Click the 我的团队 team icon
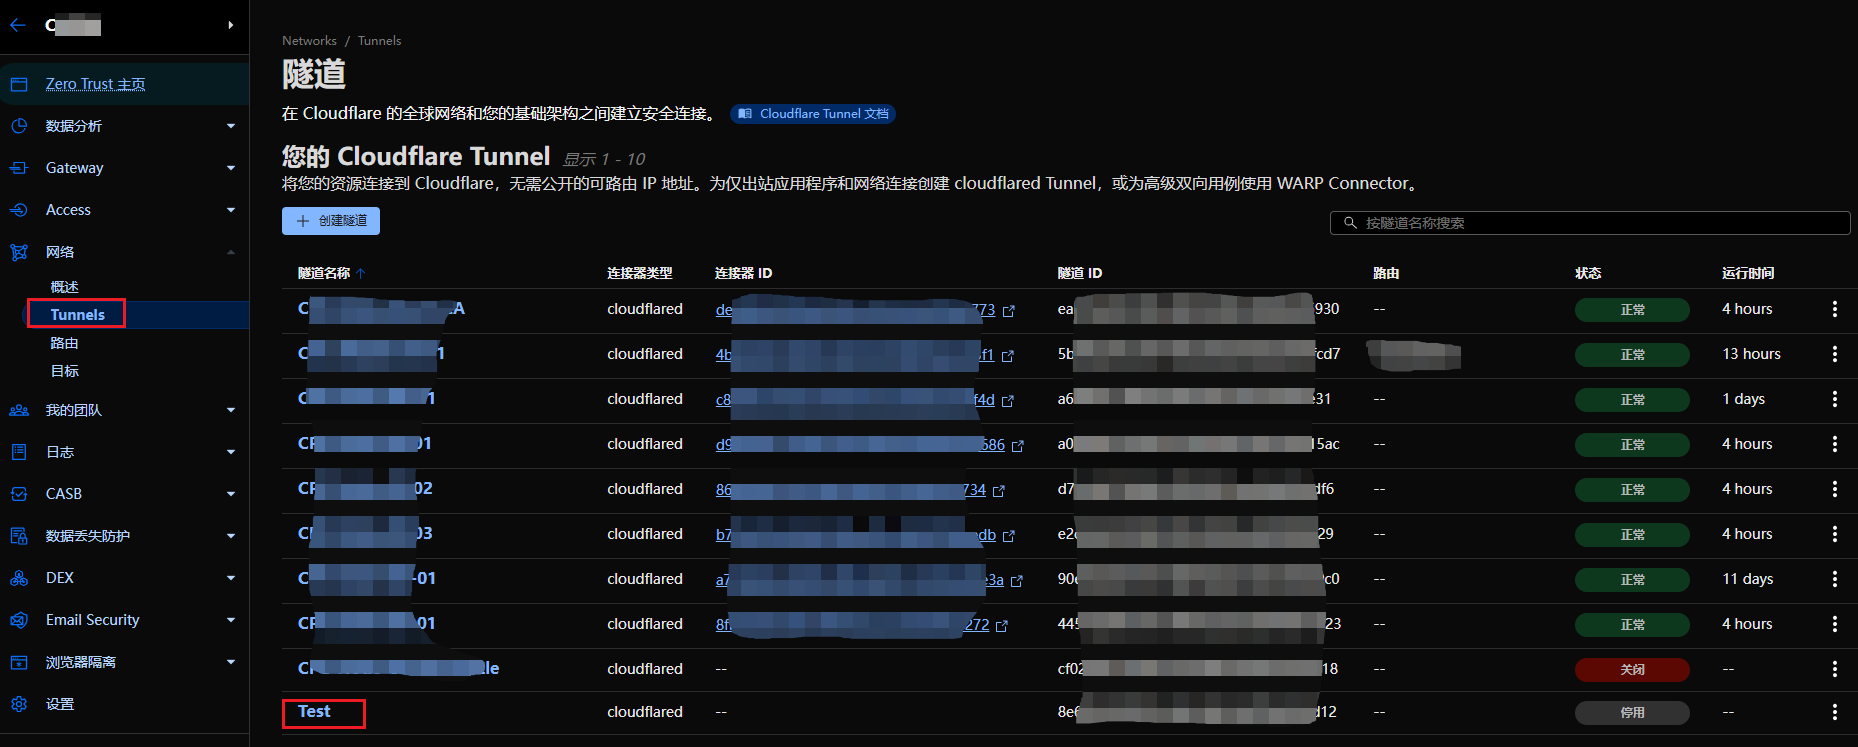The image size is (1858, 747). click(x=19, y=410)
